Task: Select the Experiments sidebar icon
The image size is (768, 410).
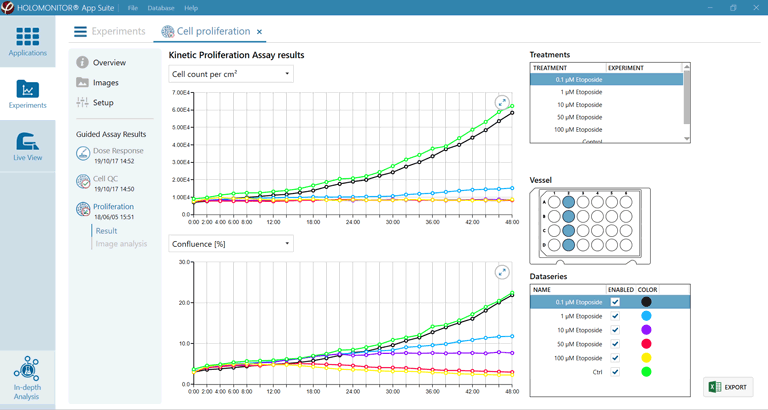Action: coord(27,94)
